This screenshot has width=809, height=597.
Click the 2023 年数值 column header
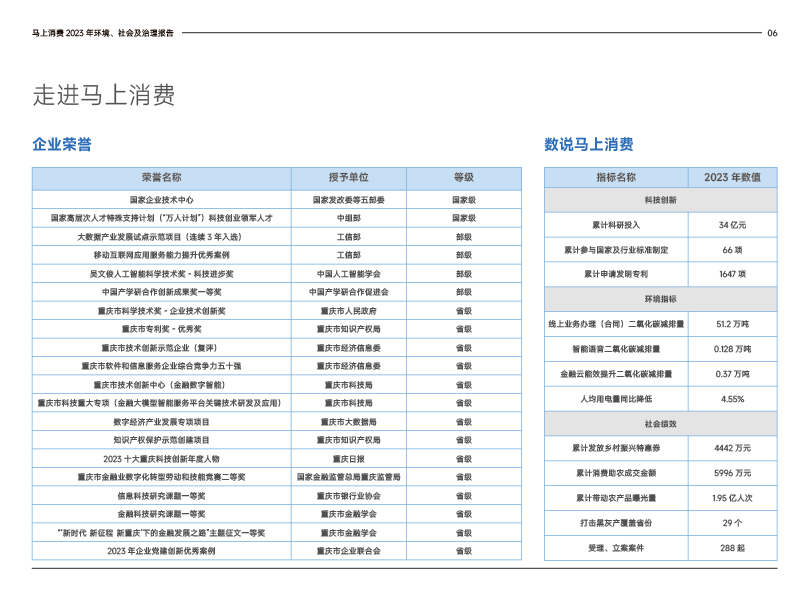732,177
